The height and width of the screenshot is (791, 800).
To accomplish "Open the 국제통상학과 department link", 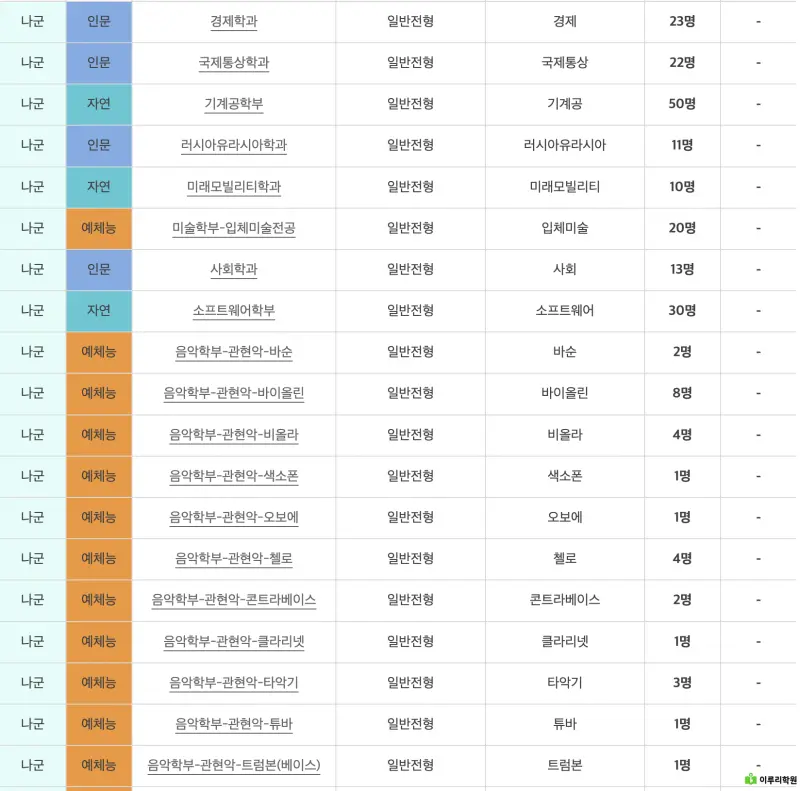I will [234, 63].
